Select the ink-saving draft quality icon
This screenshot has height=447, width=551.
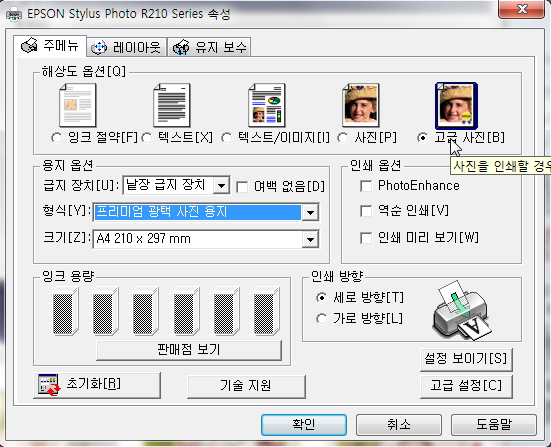78,105
